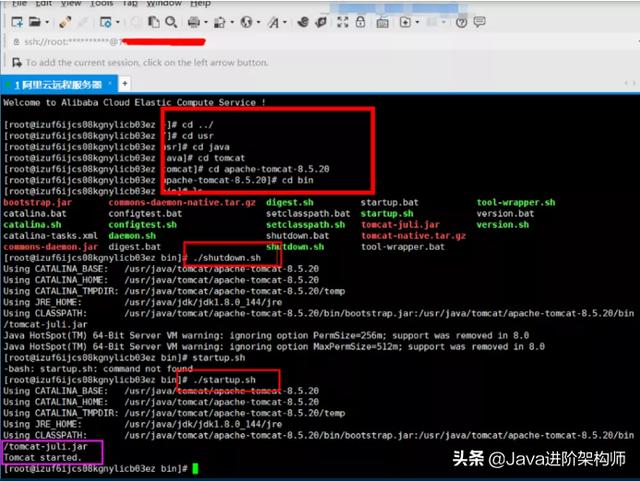The width and height of the screenshot is (640, 481).
Task: Click the Print icon in toolbar
Action: [x=192, y=22]
